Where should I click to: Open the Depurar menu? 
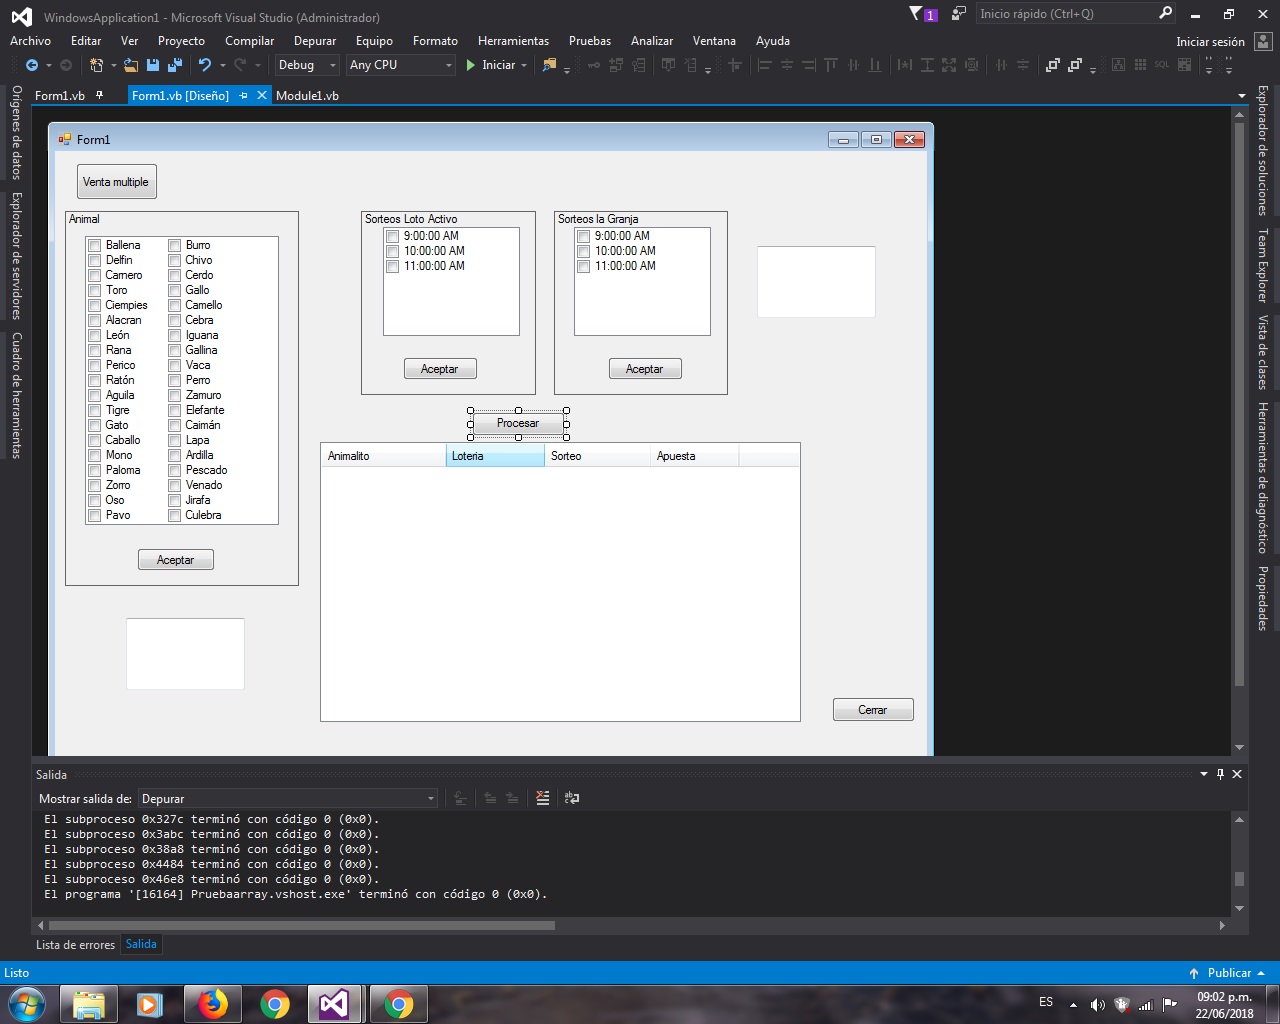point(315,41)
